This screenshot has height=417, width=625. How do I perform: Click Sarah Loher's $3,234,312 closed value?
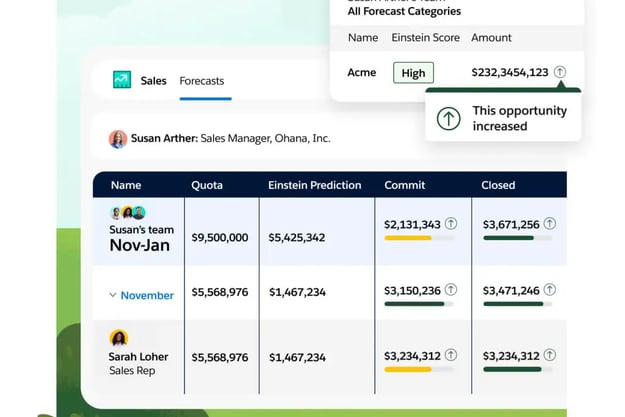511,356
